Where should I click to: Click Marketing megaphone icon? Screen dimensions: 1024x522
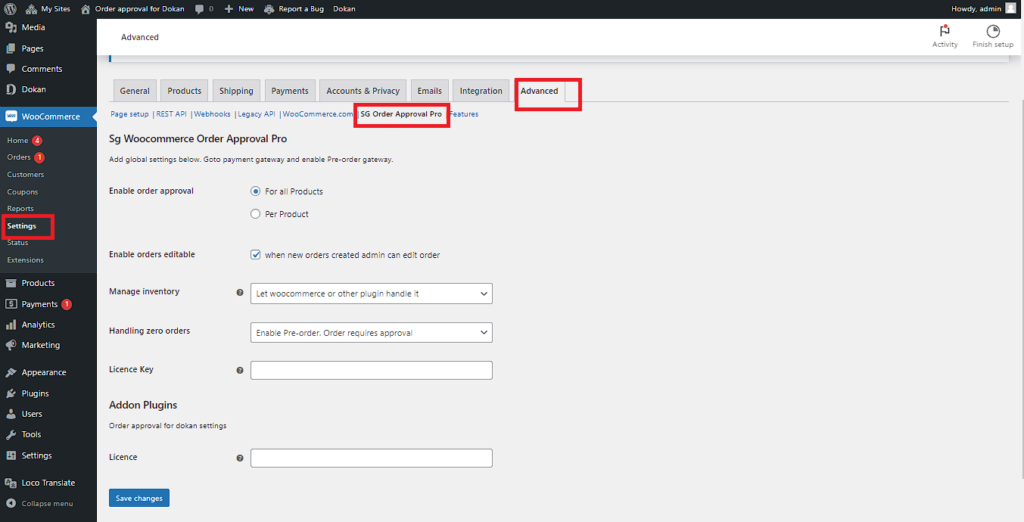click(x=11, y=345)
